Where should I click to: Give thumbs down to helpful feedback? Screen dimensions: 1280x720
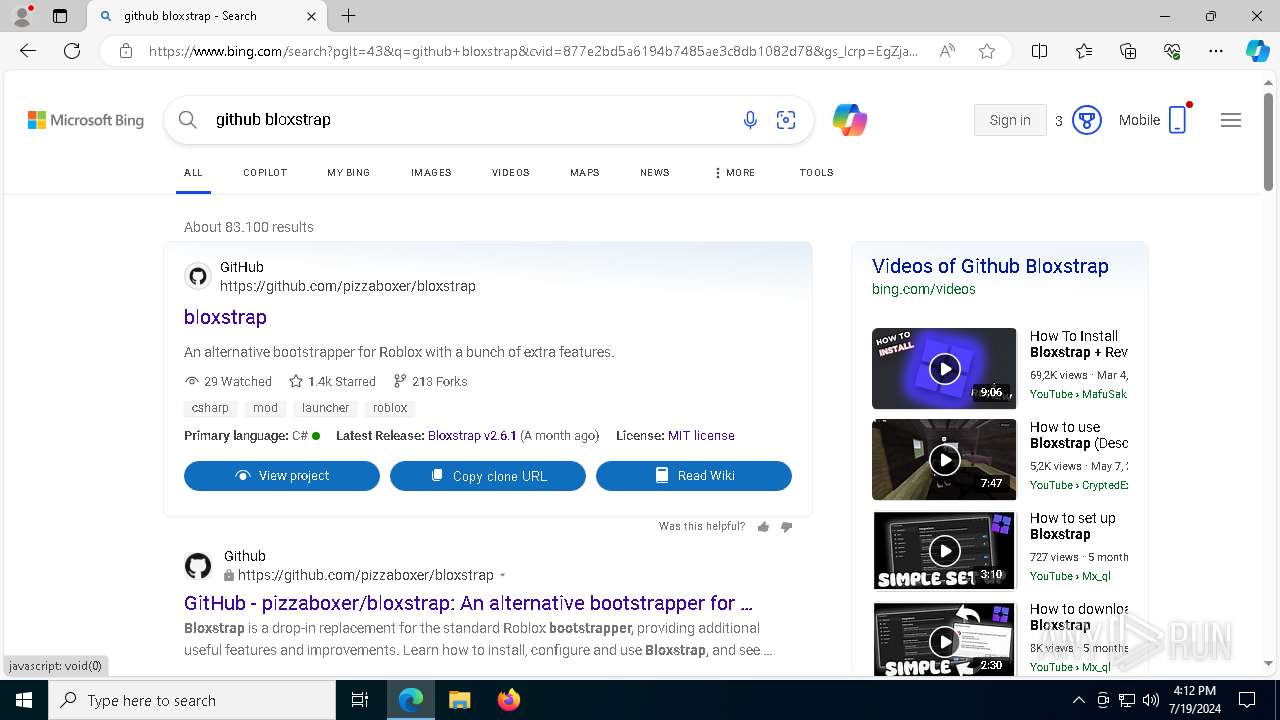786,527
